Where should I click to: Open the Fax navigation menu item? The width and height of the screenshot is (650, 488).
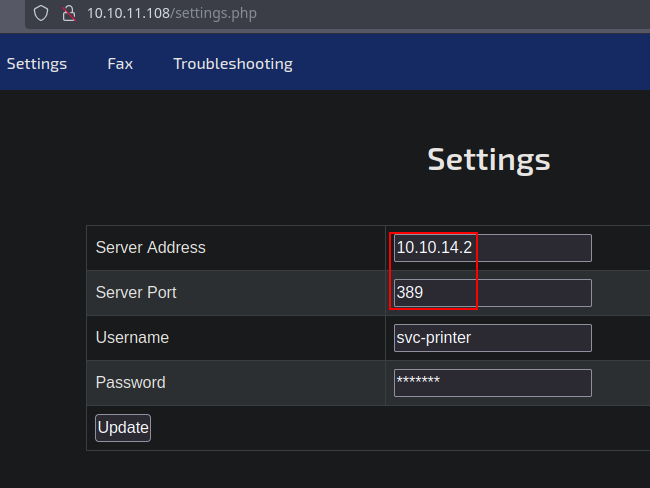coord(120,64)
